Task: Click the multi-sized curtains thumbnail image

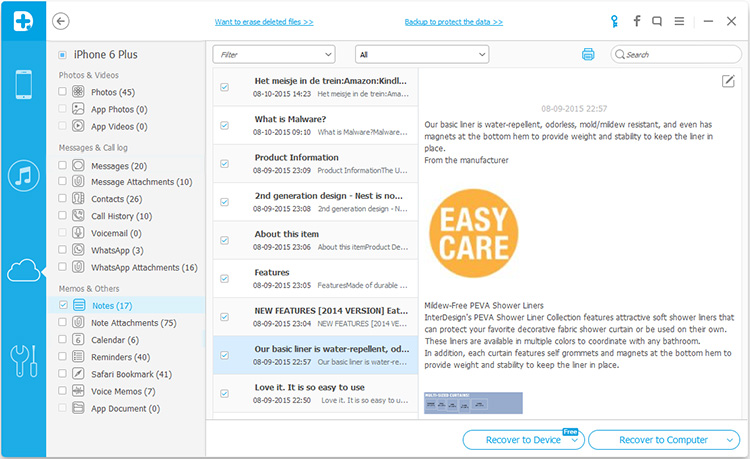Action: (473, 403)
